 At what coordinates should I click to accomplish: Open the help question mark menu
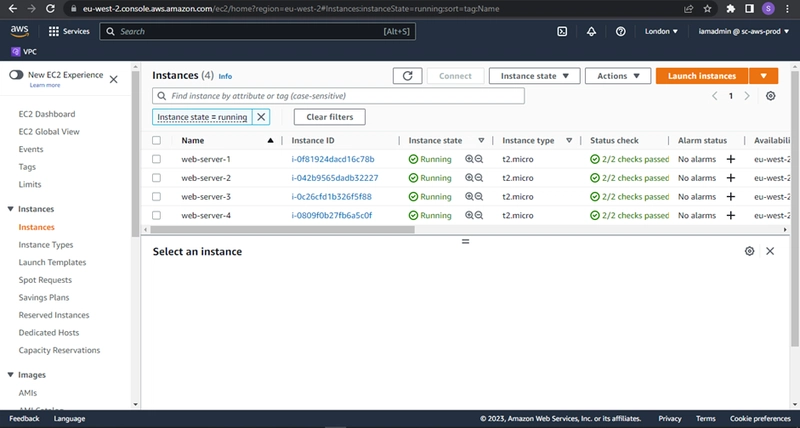(x=620, y=32)
